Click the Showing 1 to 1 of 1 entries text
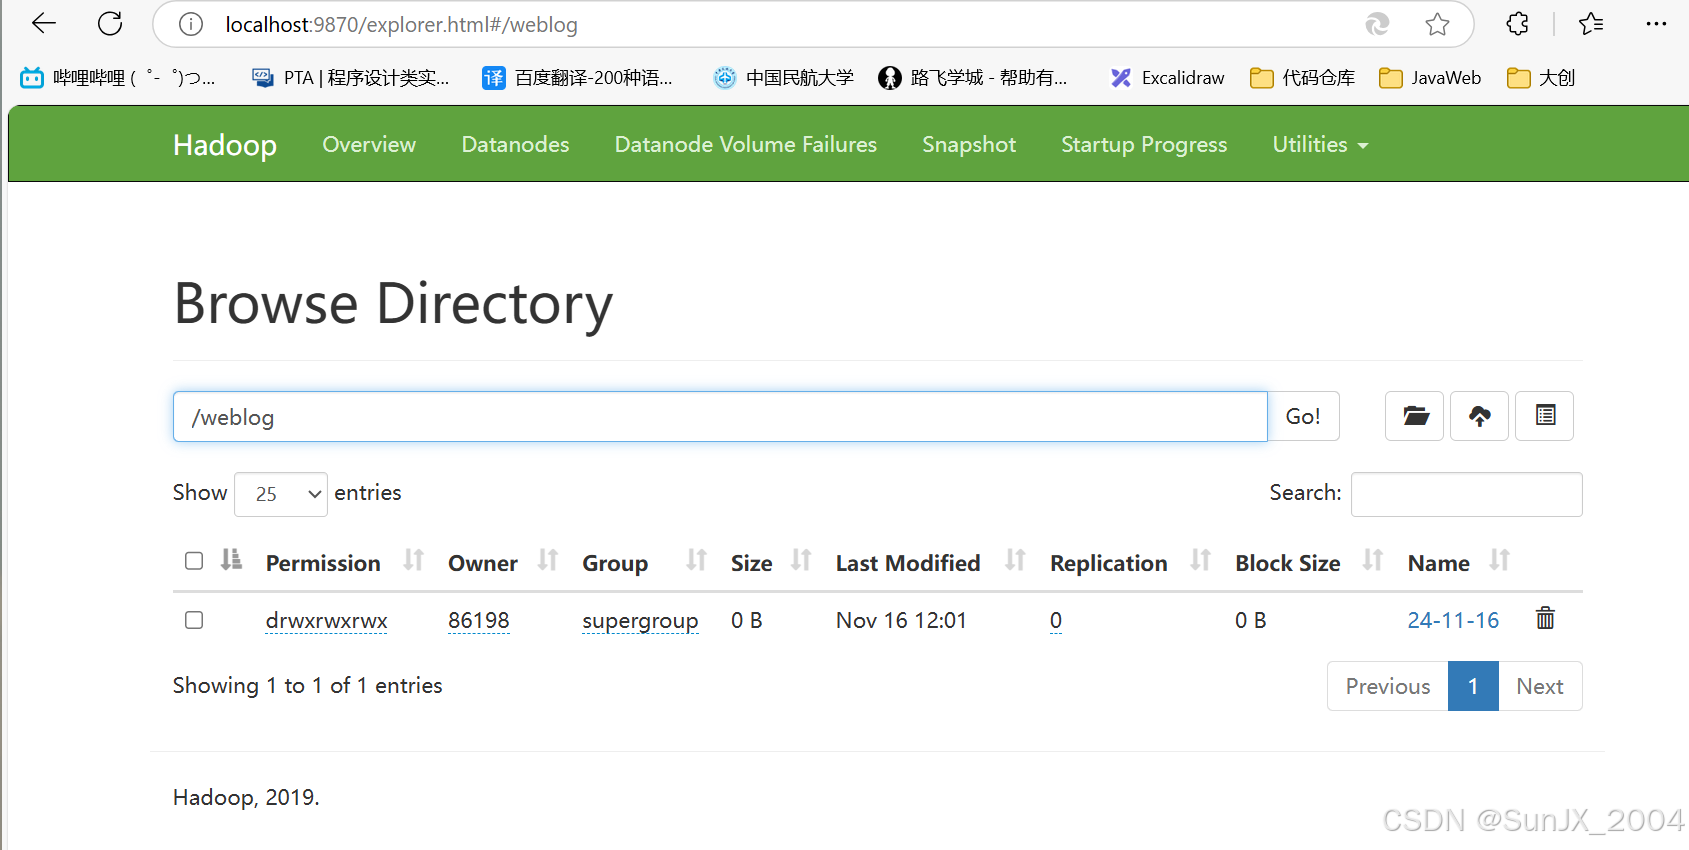Image resolution: width=1689 pixels, height=850 pixels. (307, 685)
